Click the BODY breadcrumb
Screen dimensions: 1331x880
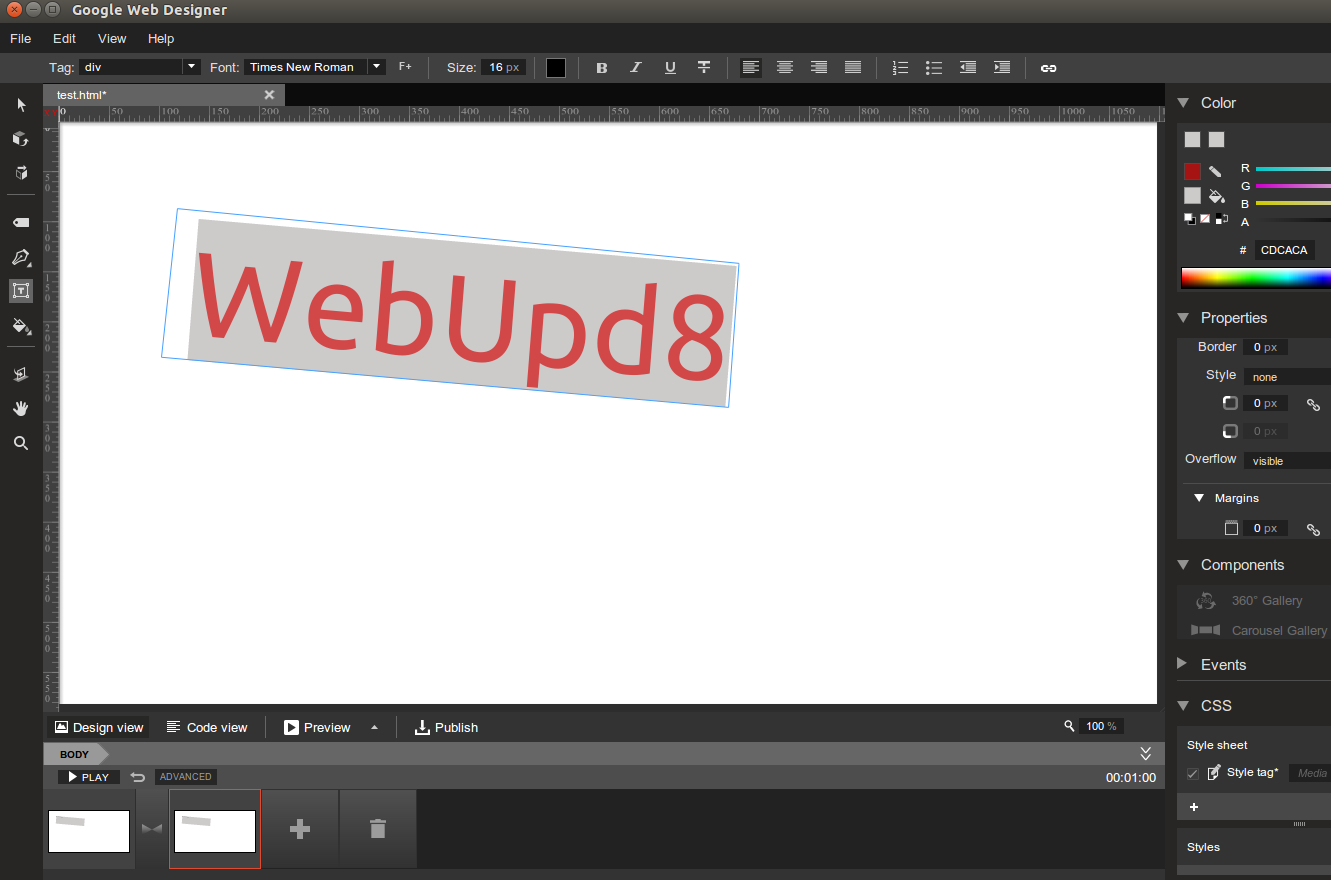[x=75, y=754]
